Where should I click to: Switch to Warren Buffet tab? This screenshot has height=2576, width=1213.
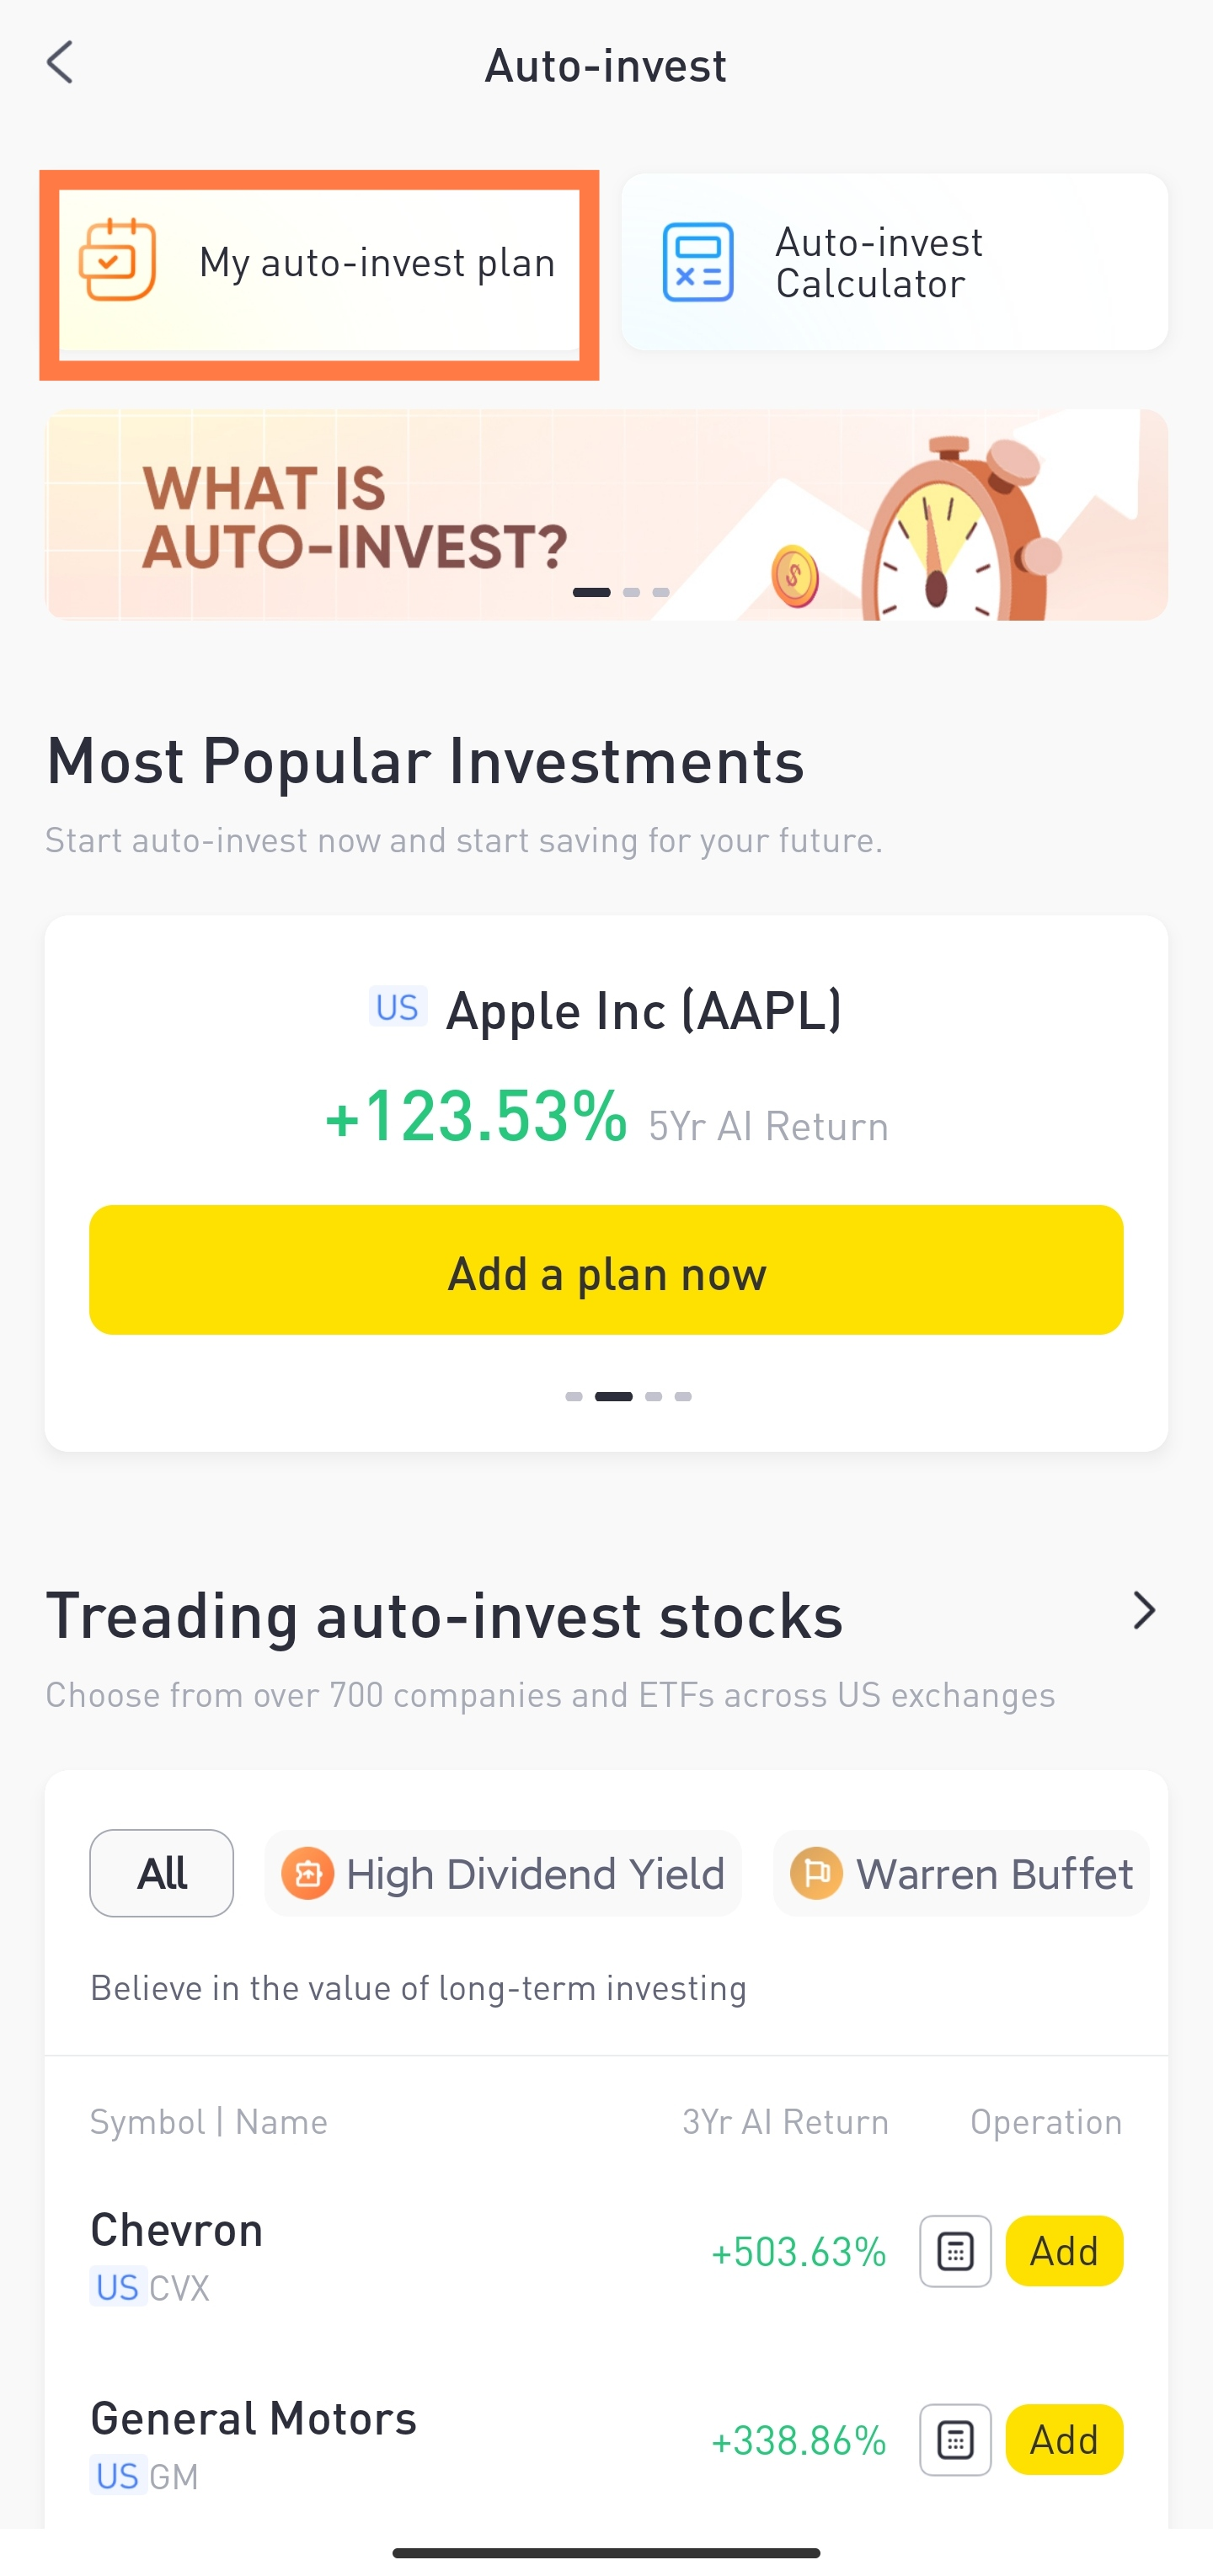click(993, 1873)
